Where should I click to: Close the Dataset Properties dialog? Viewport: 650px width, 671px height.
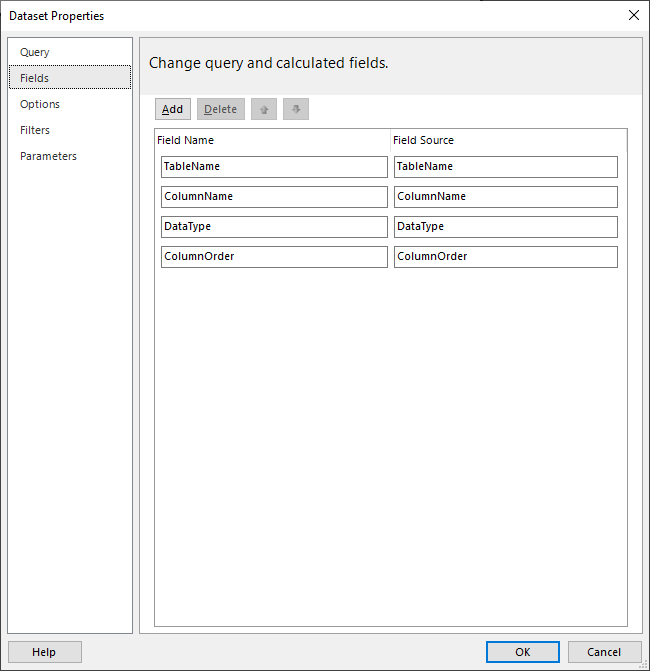pyautogui.click(x=634, y=15)
